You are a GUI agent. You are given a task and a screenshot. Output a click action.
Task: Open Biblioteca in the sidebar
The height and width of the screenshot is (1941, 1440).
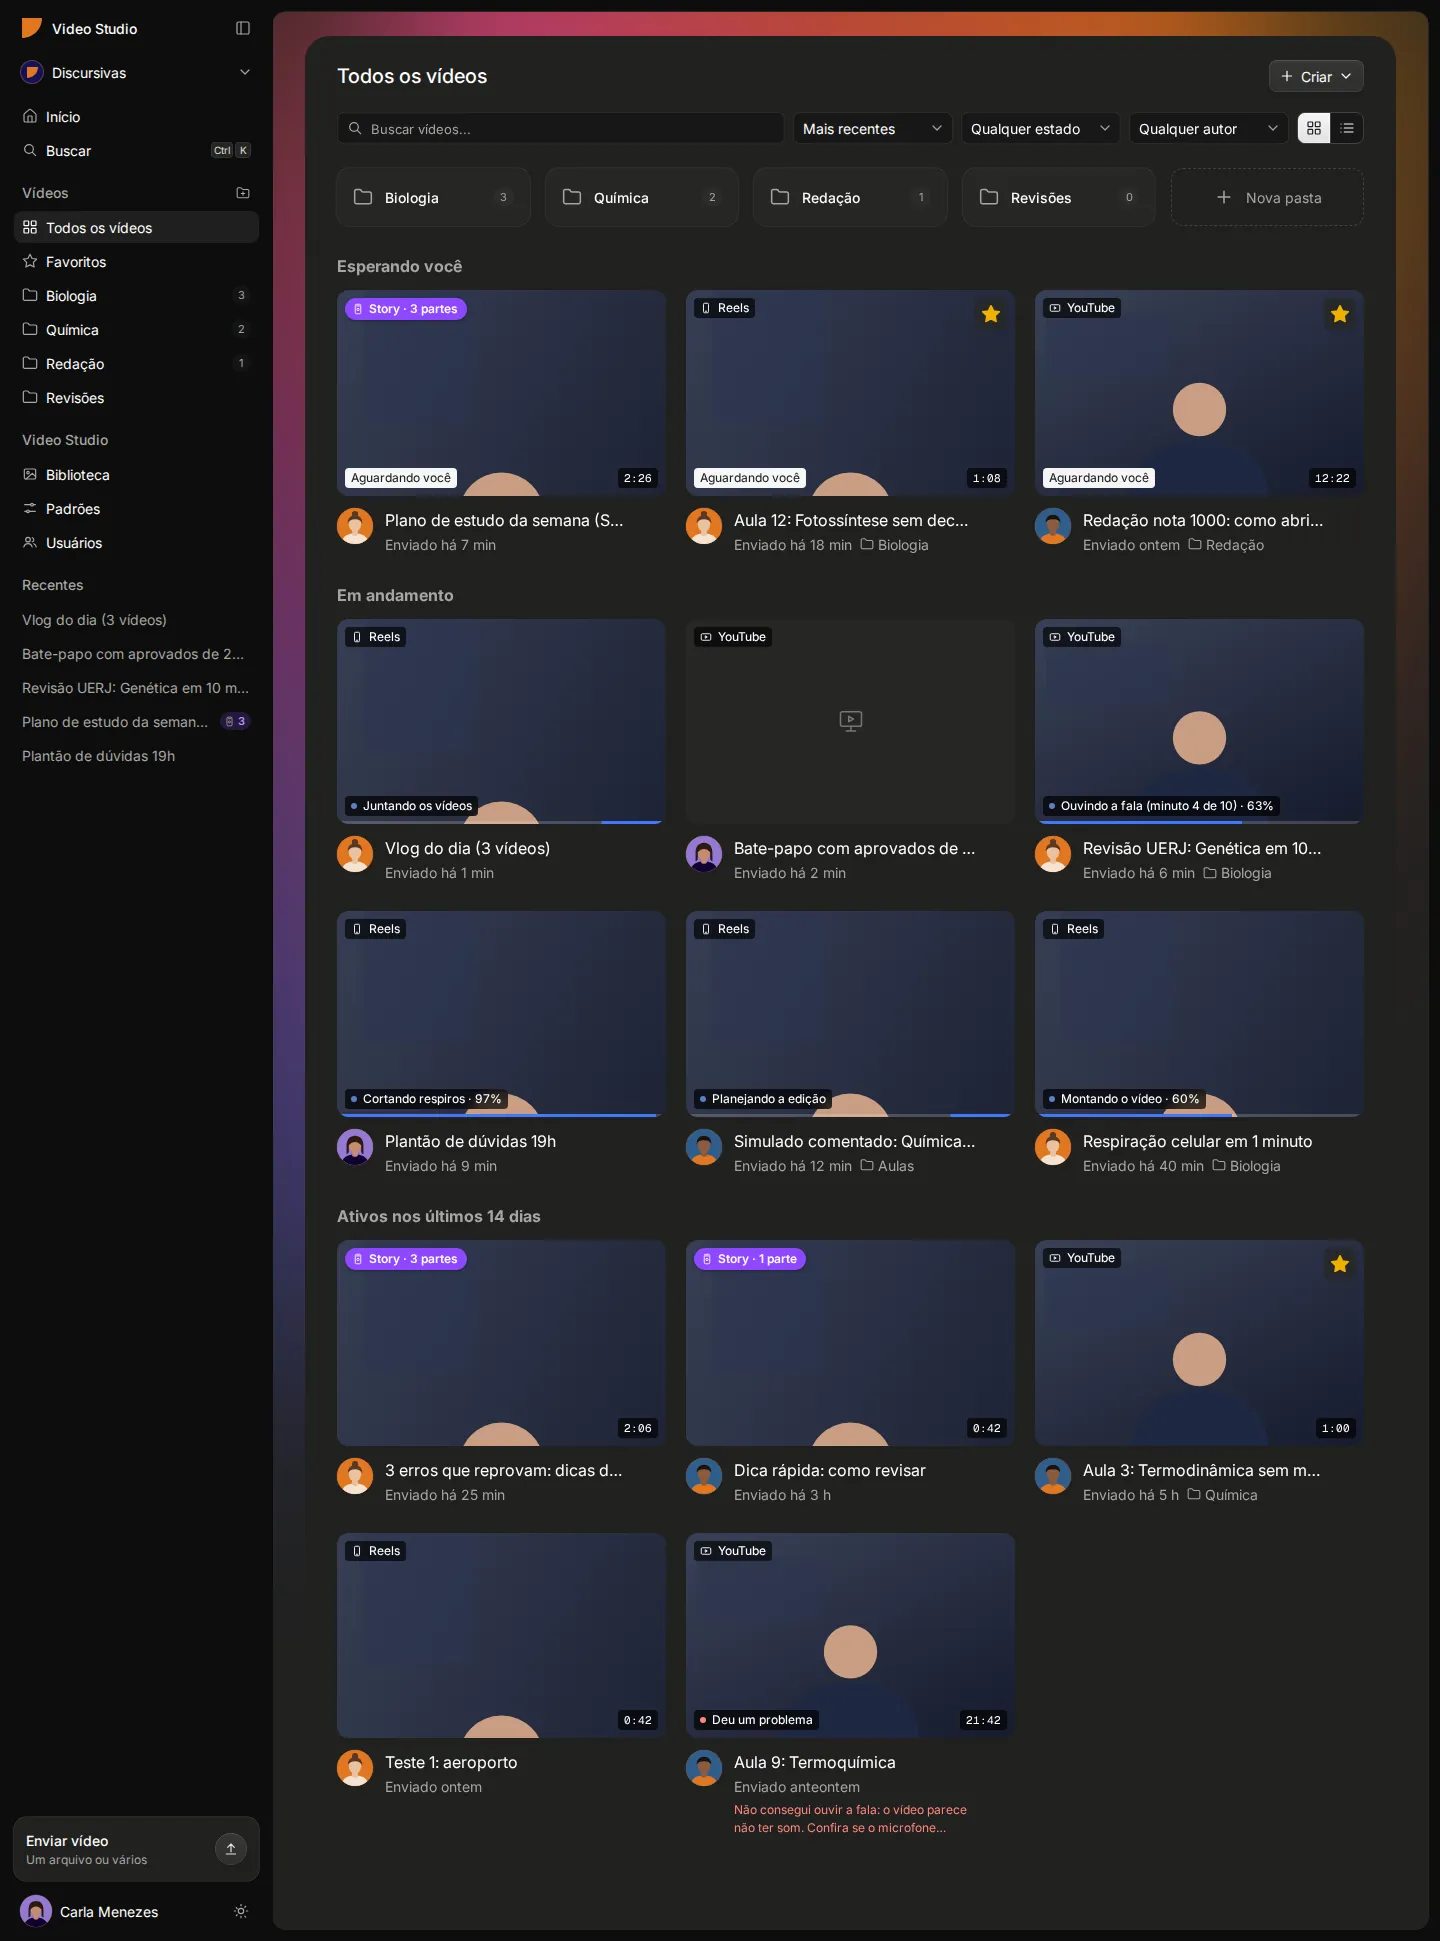pos(136,475)
